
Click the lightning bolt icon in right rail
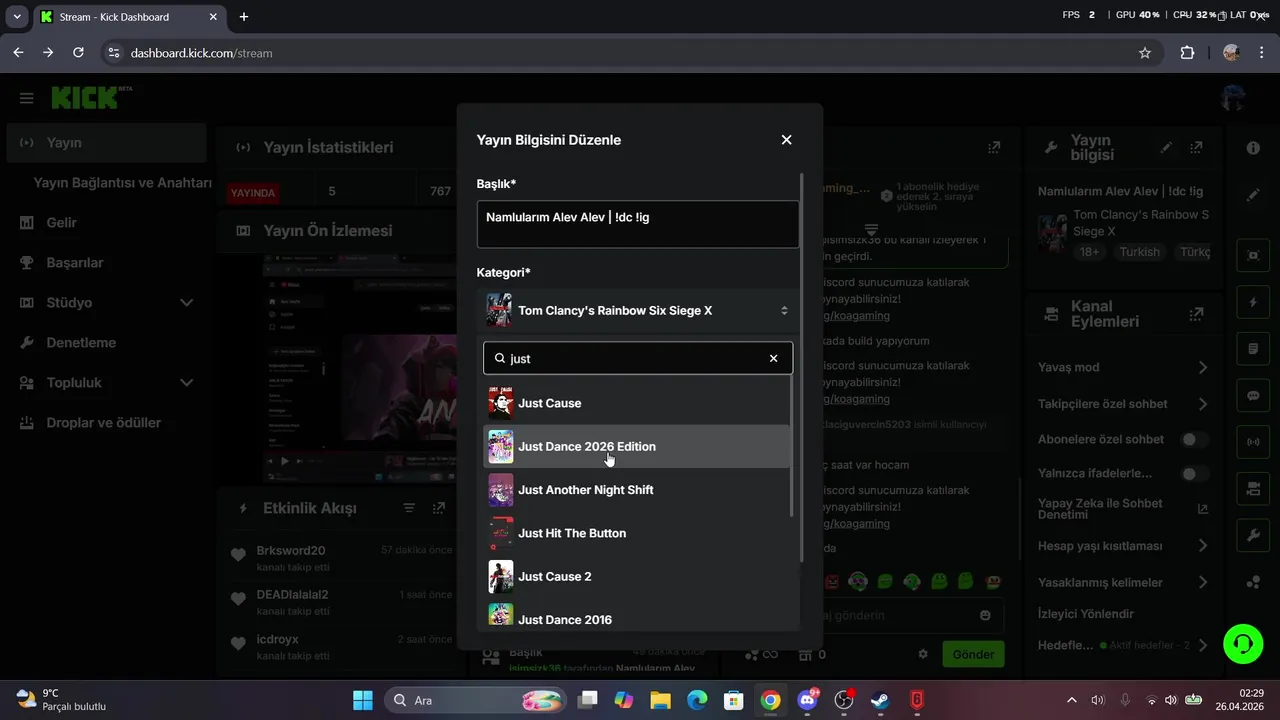[x=1253, y=302]
